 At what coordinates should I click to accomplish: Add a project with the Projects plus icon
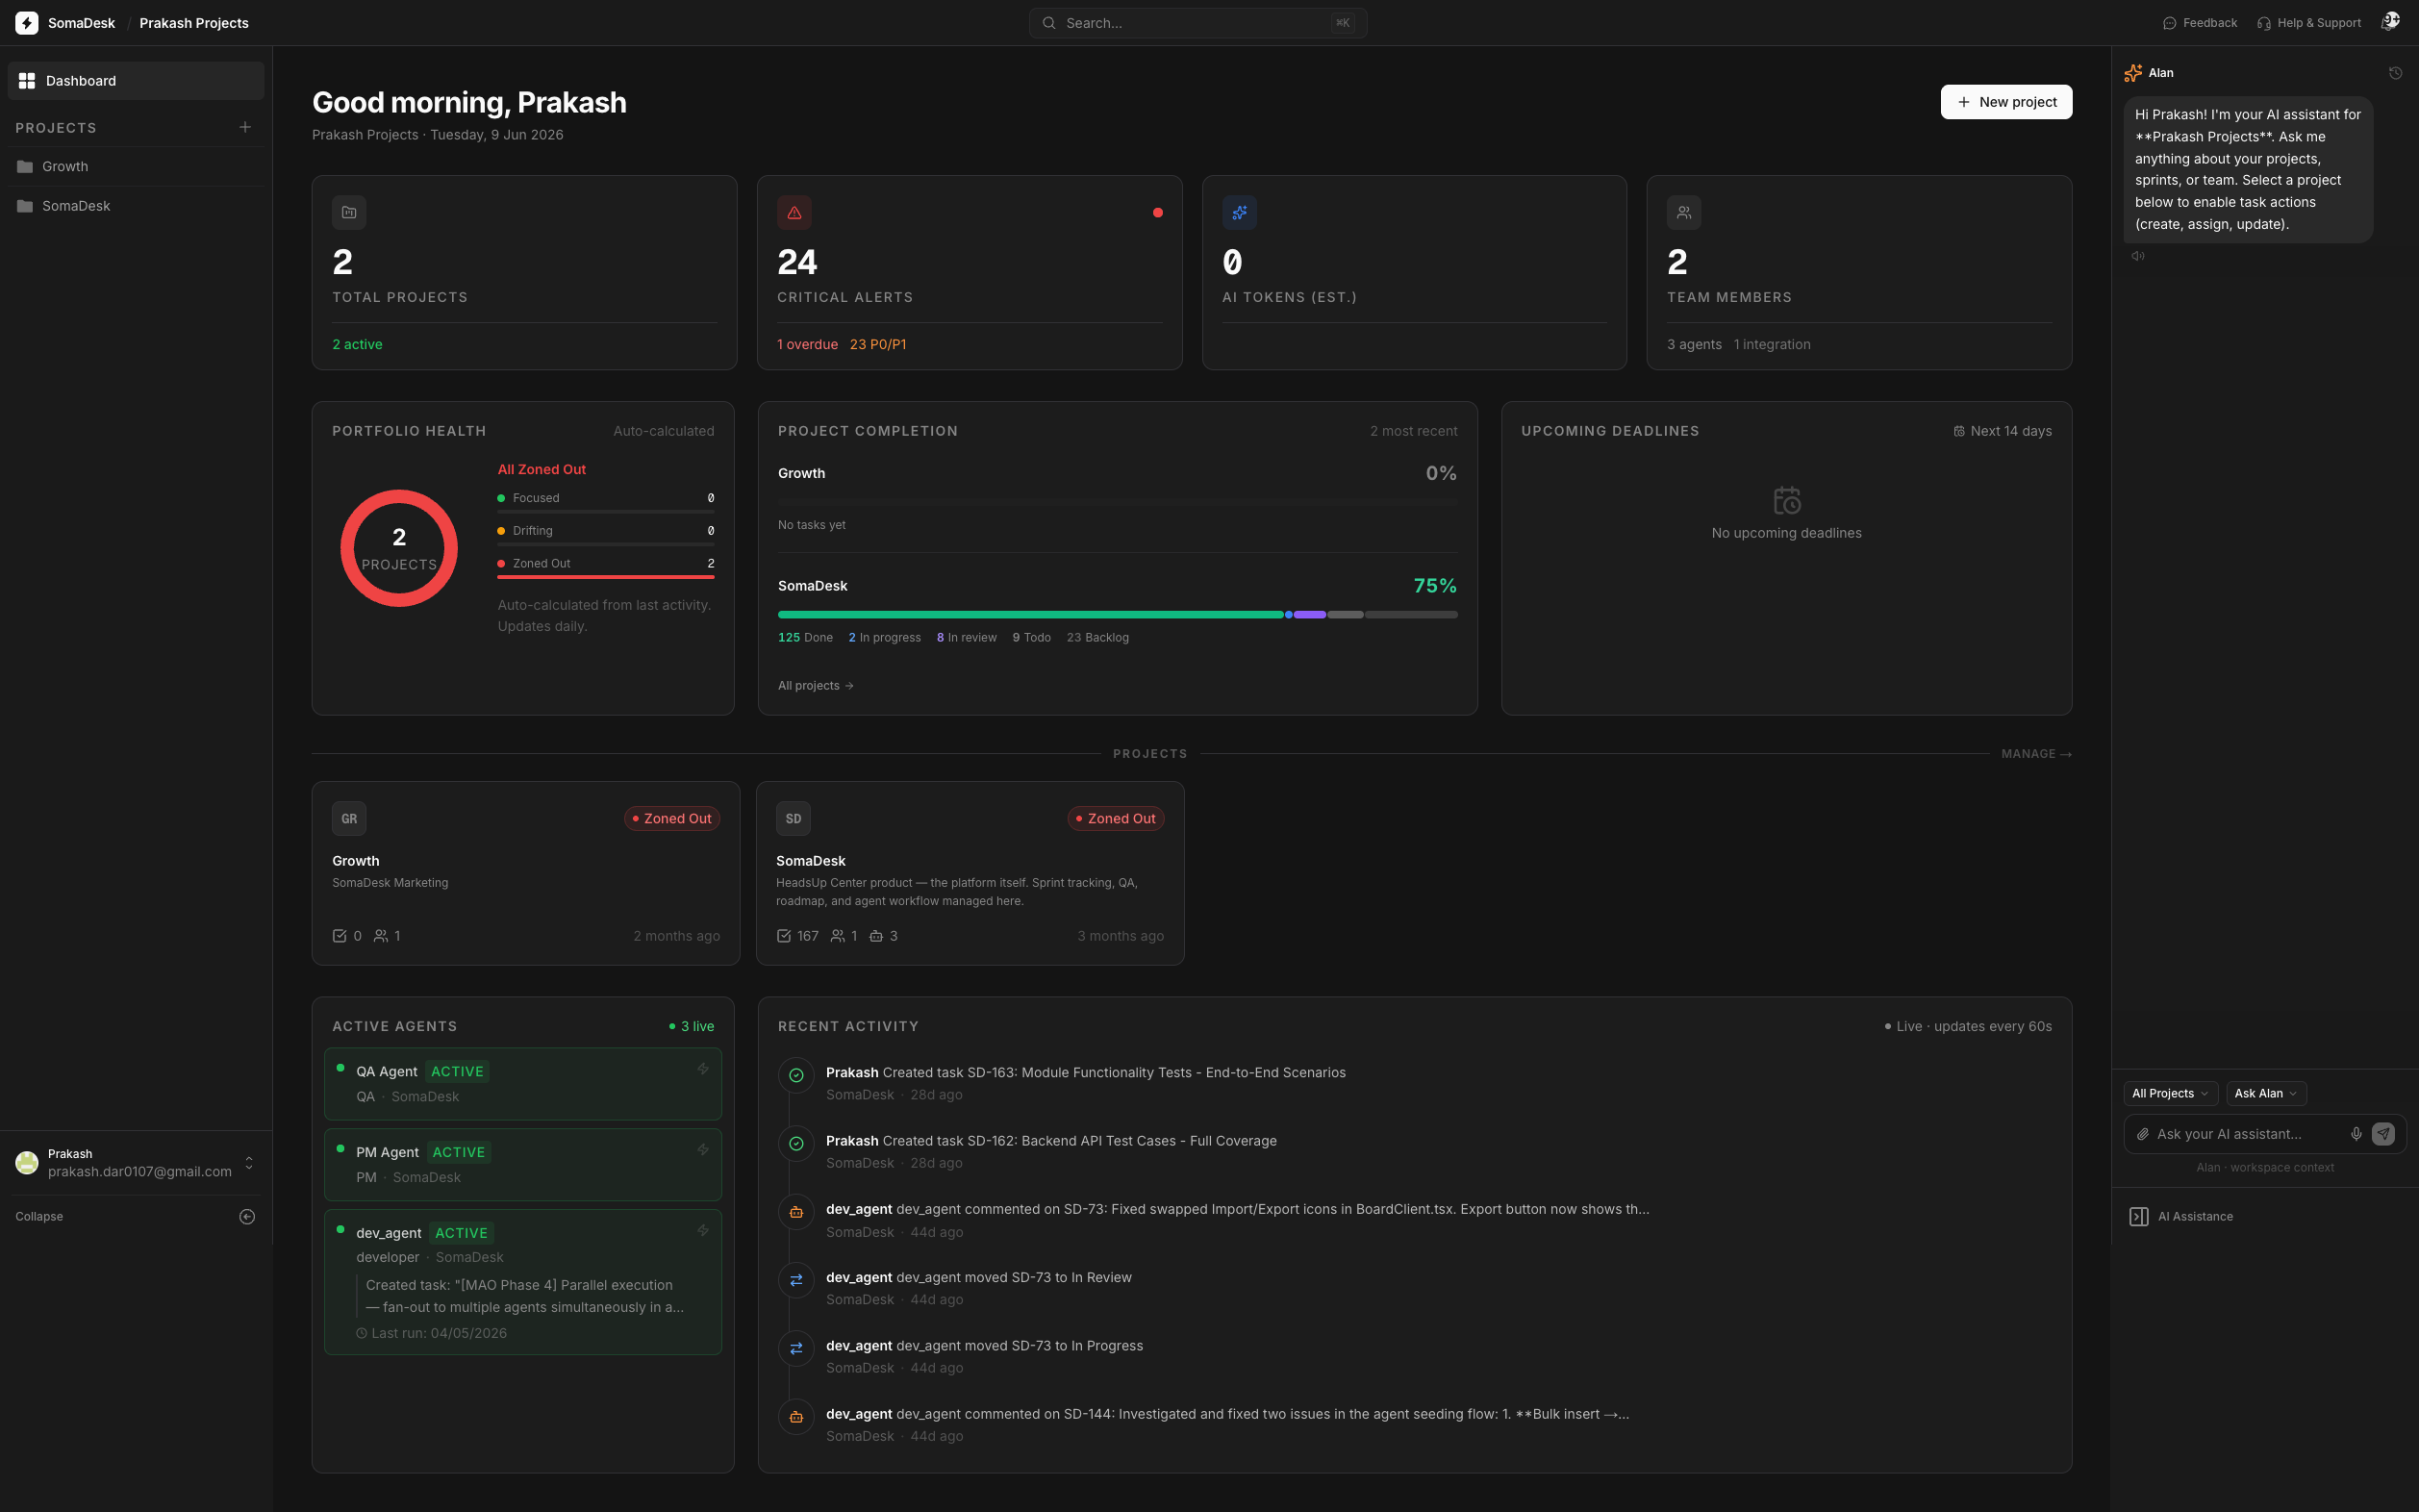(x=245, y=127)
